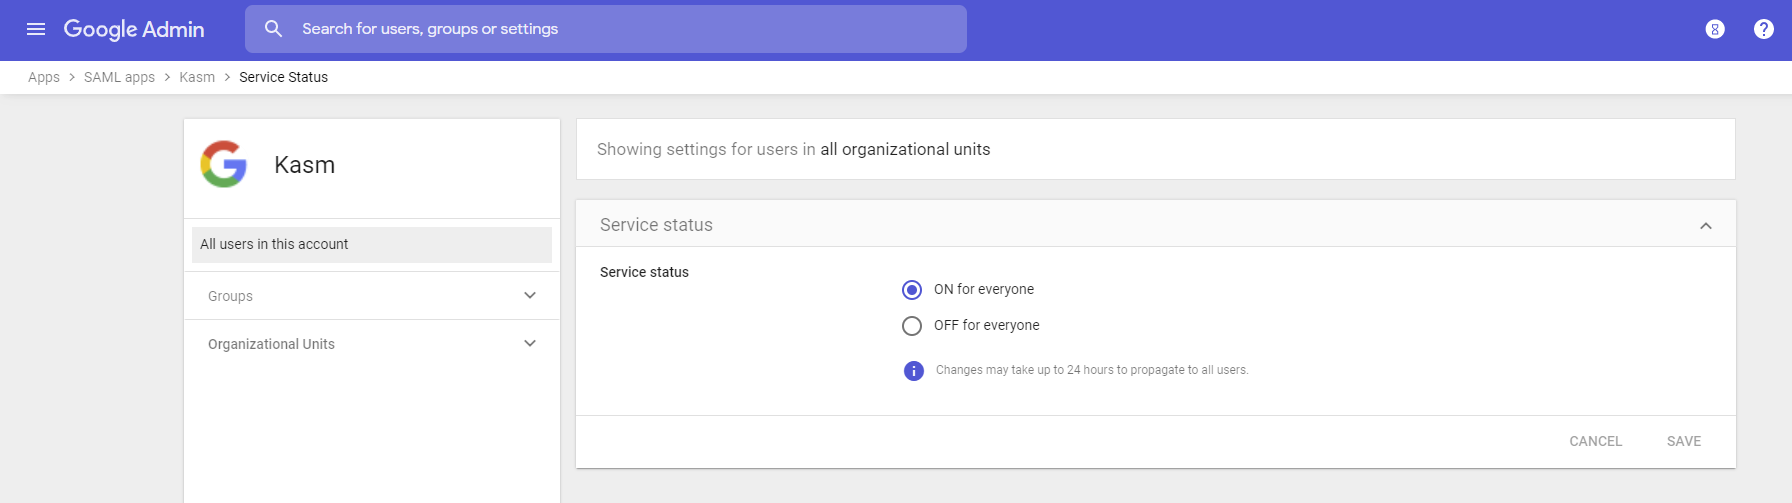Collapse the Service status panel

[1705, 226]
